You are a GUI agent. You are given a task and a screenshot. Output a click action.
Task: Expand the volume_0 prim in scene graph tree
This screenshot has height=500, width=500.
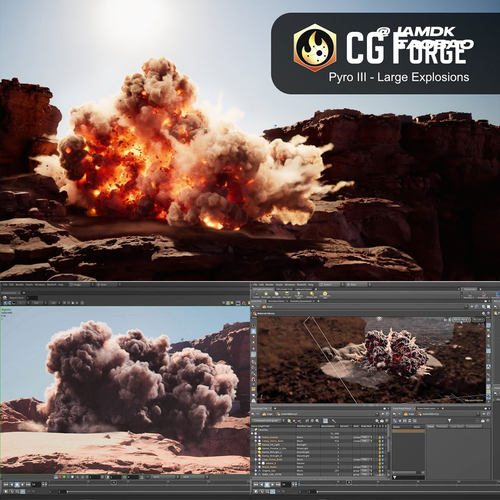259,463
